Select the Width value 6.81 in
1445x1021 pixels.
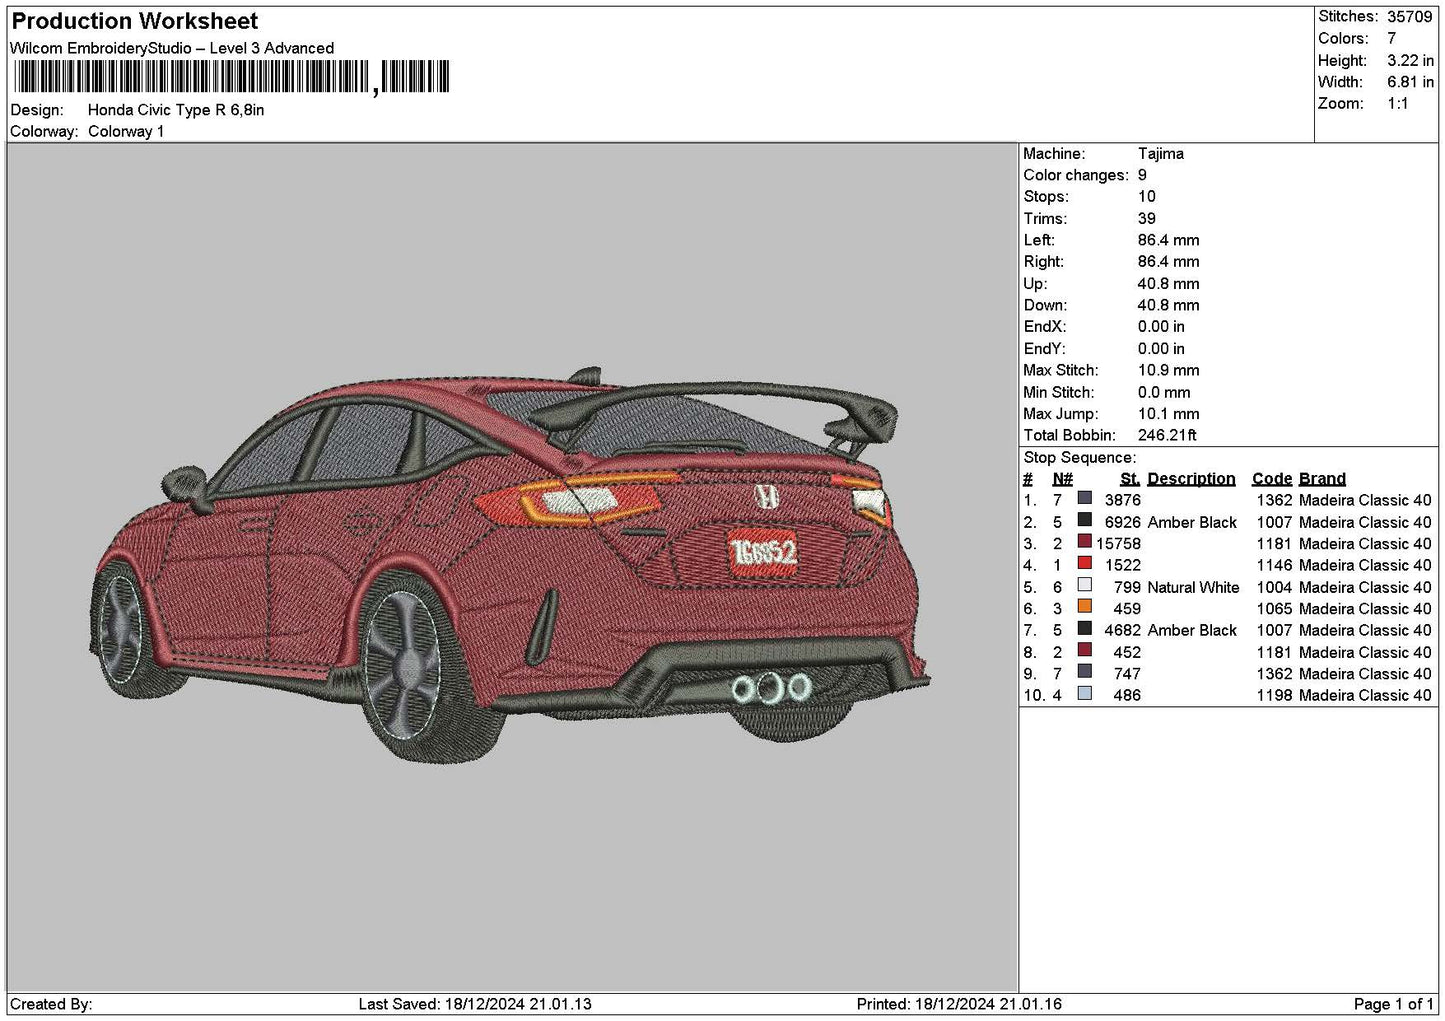[1410, 82]
